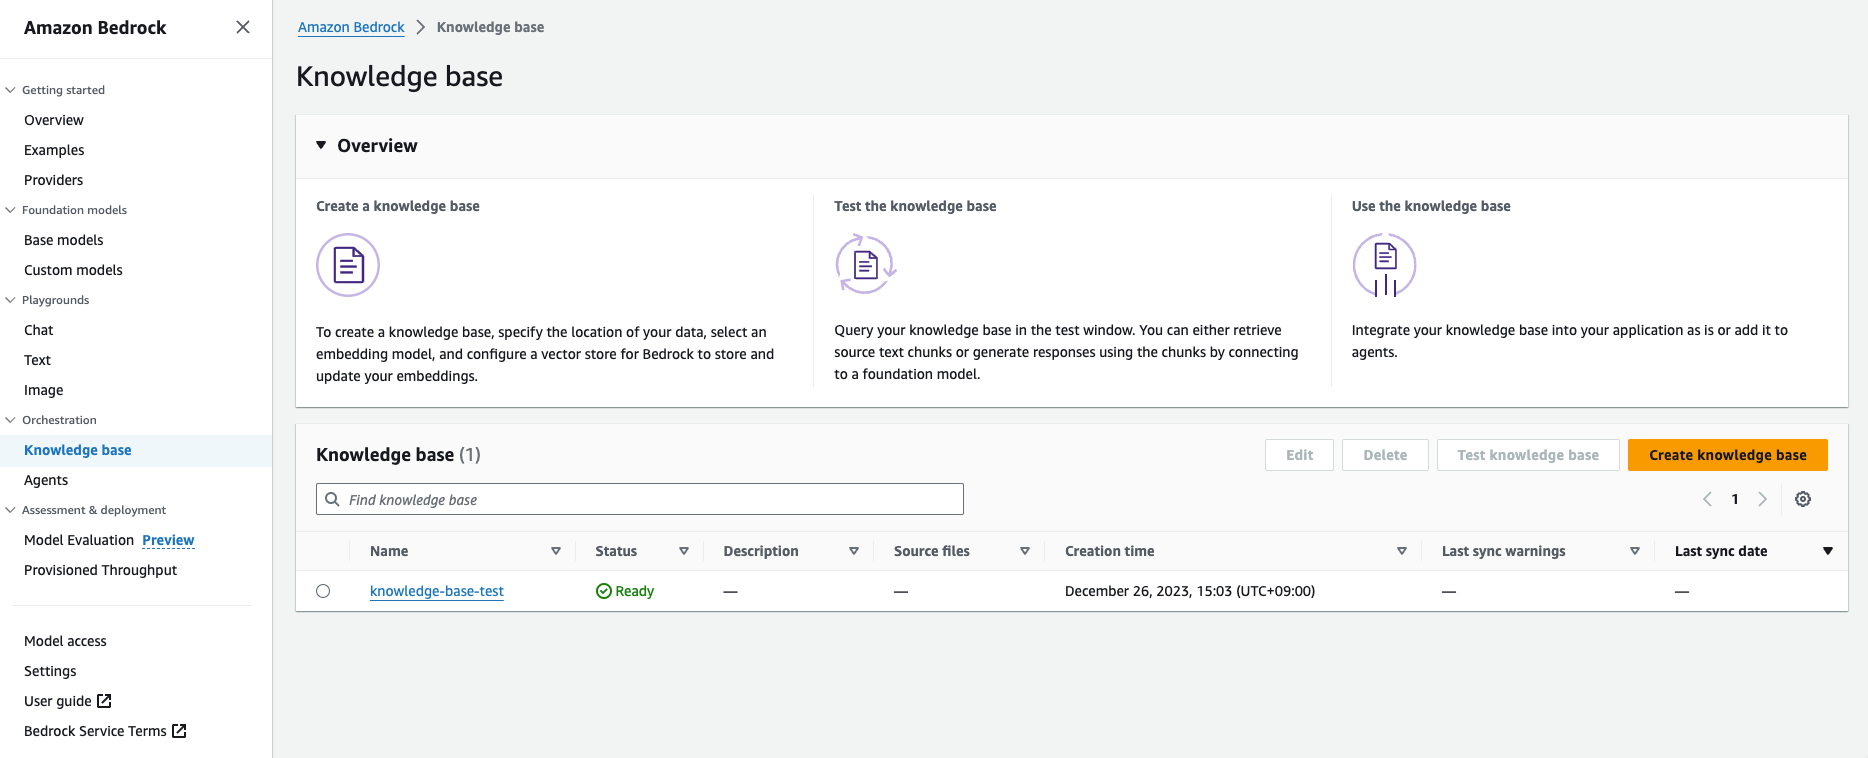The height and width of the screenshot is (758, 1868).
Task: Open Bedrock Service Terms link
Action: (x=95, y=731)
